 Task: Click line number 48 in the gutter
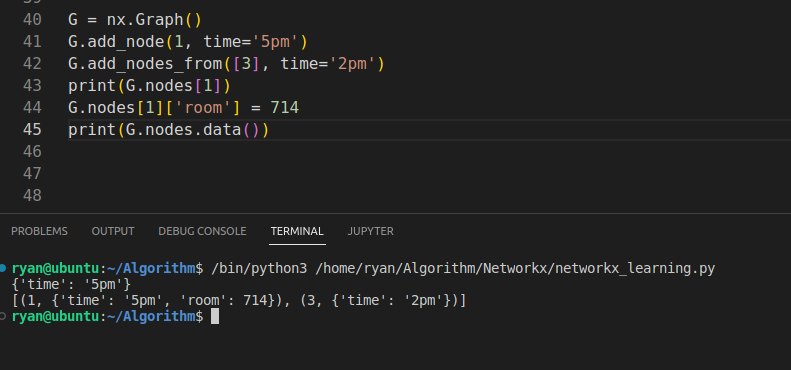(32, 195)
